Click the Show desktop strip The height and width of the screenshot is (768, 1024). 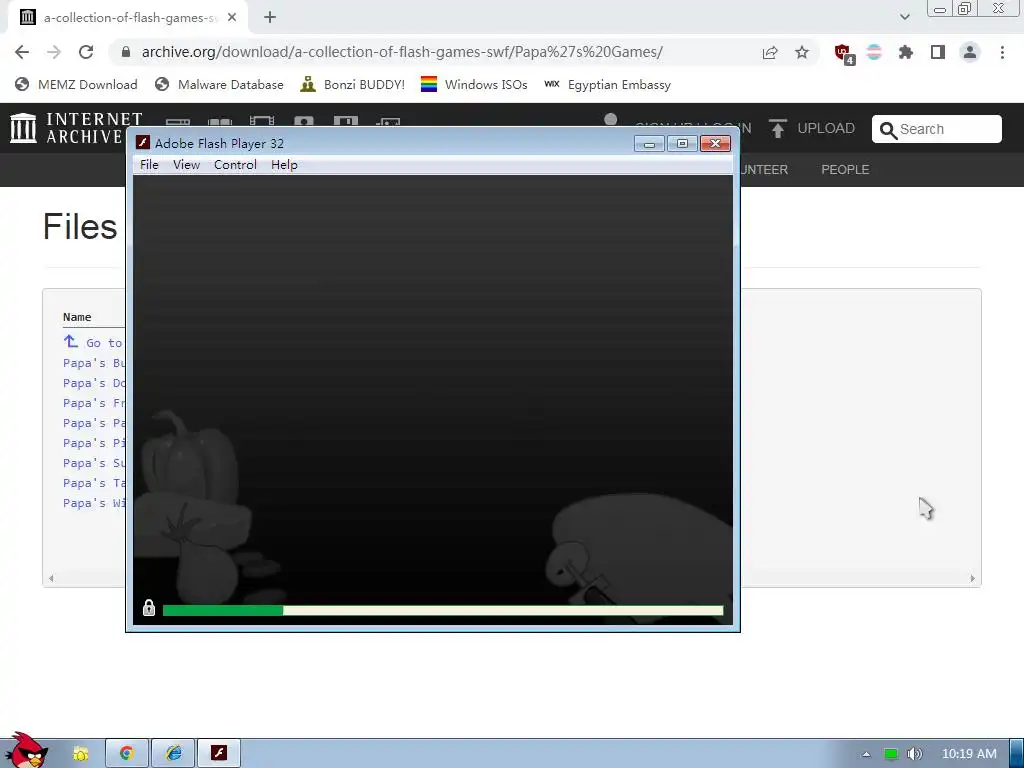[1017, 754]
